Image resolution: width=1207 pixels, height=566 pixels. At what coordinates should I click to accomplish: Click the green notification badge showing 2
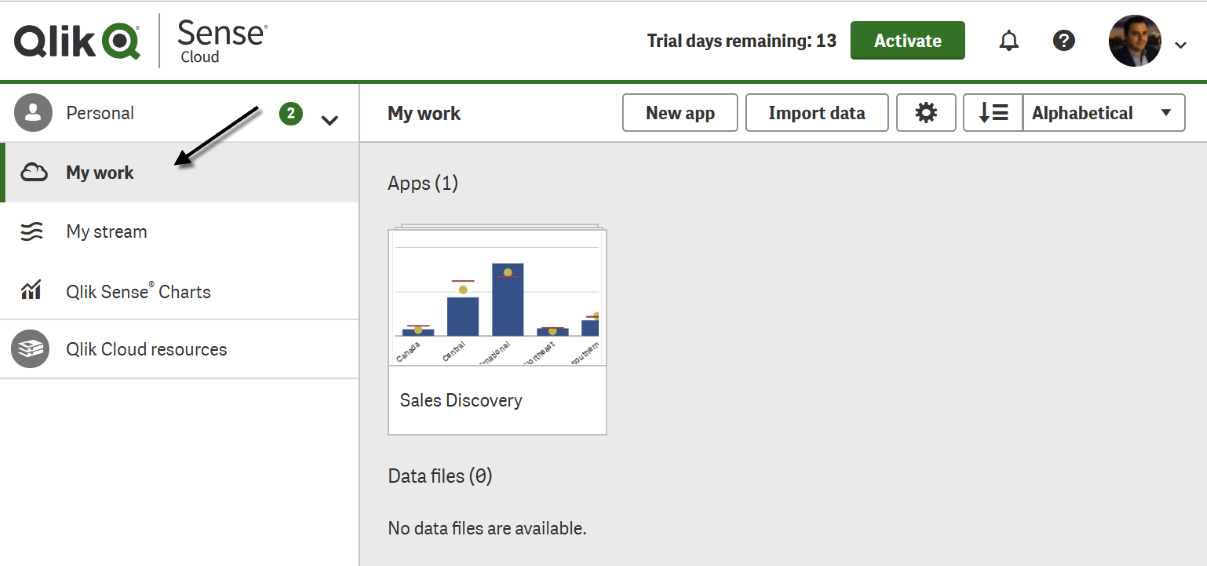[290, 113]
